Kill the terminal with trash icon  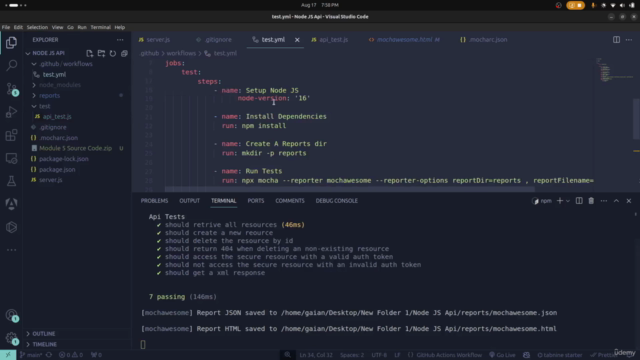point(591,201)
